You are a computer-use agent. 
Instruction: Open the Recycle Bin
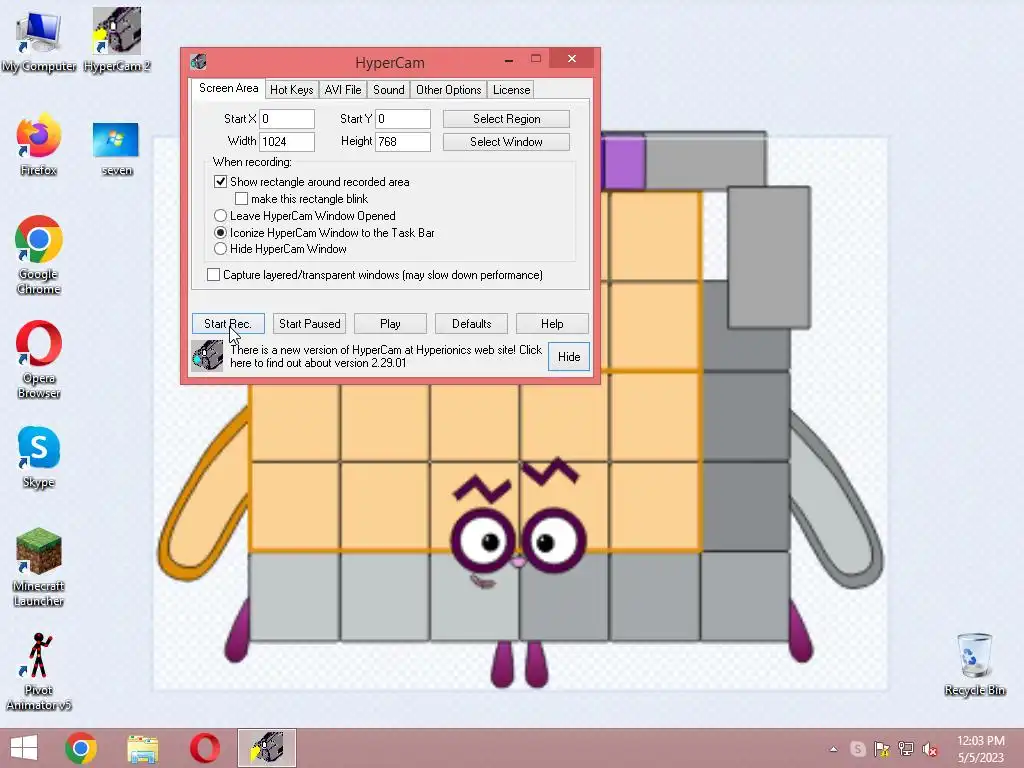click(974, 665)
